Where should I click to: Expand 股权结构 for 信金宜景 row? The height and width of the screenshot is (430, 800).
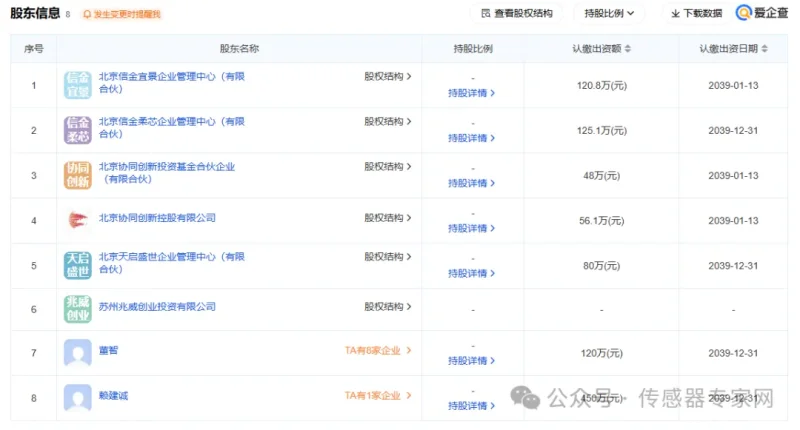388,77
